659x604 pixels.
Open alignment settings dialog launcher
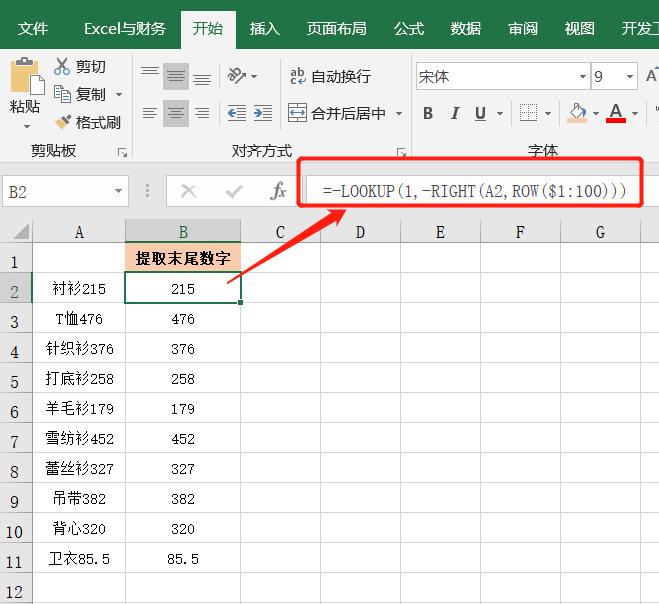point(402,153)
